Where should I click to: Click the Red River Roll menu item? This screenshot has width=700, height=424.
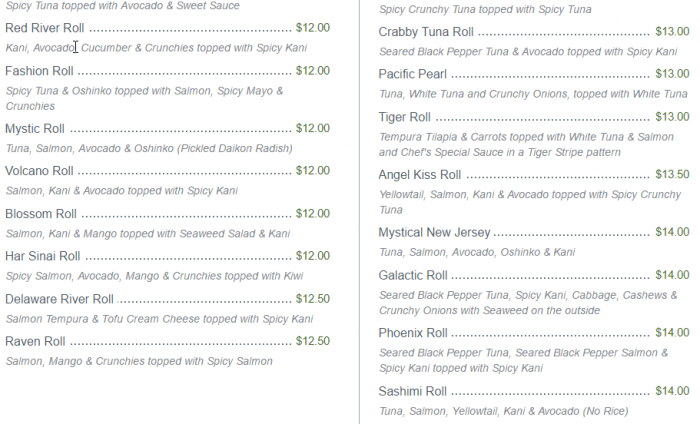pos(45,28)
